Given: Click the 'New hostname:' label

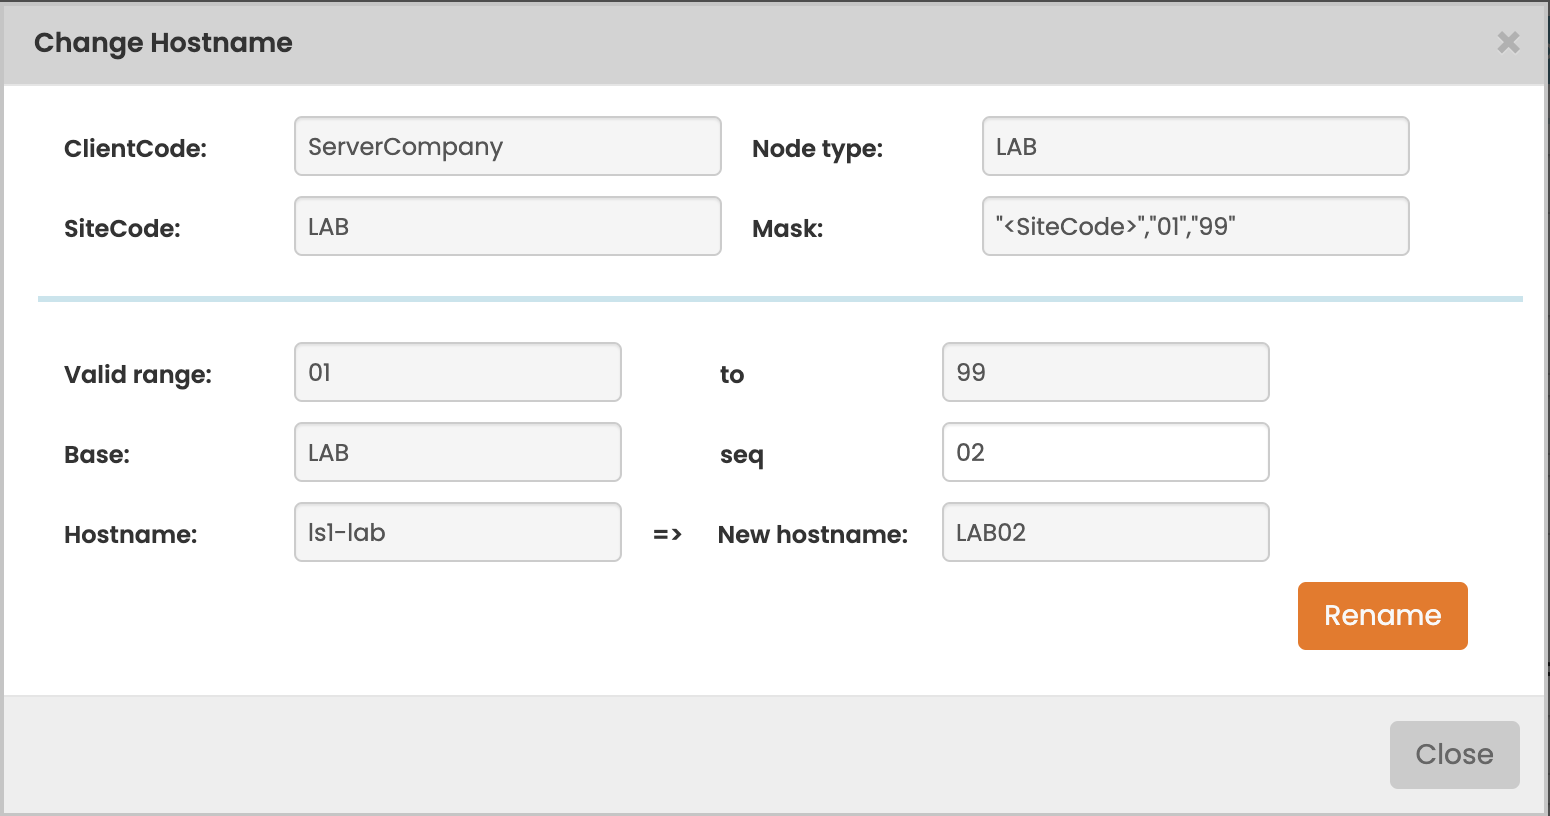Looking at the screenshot, I should [812, 535].
